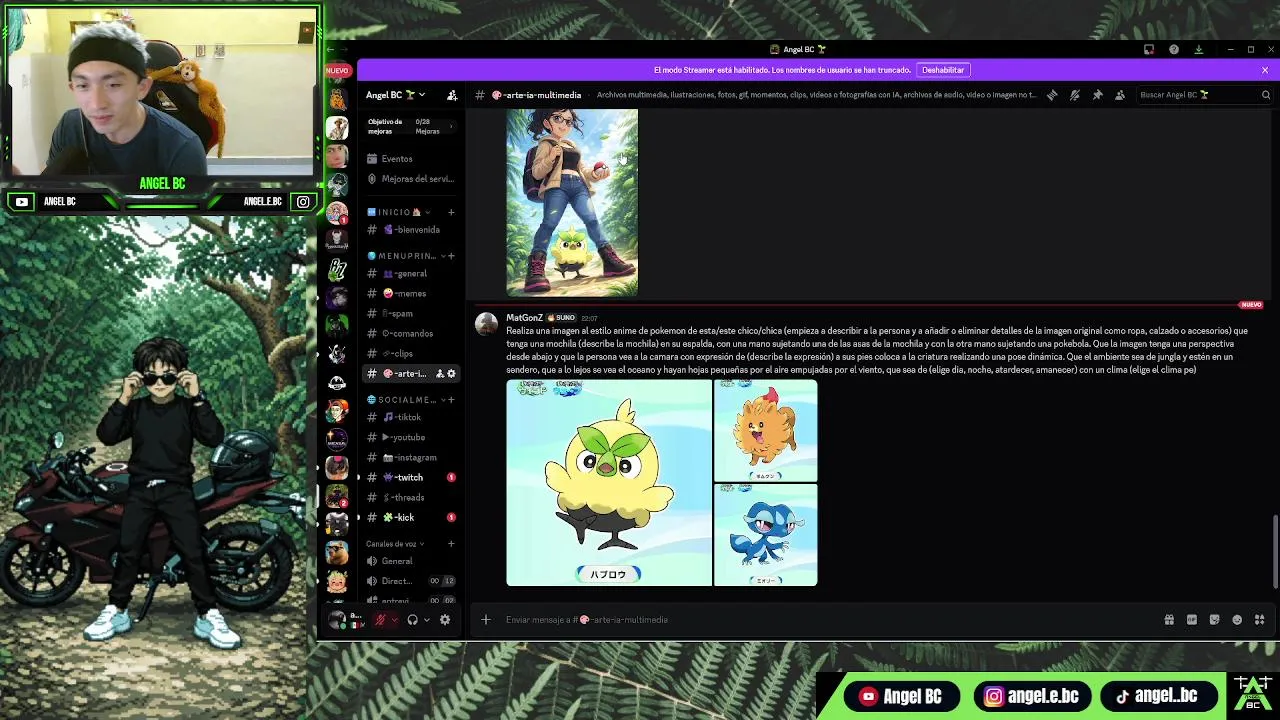Open emoji picker in message bar
Image resolution: width=1280 pixels, height=720 pixels.
tap(1237, 620)
